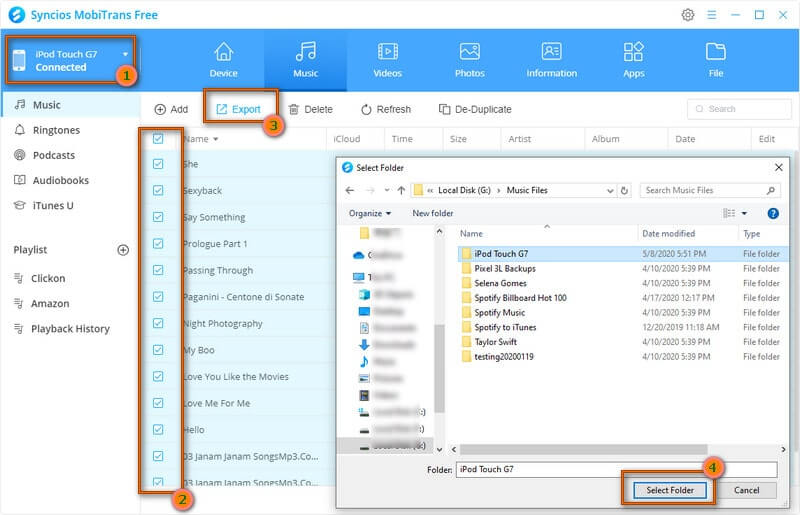
Task: Toggle the select-all checkbox in header
Action: tap(158, 139)
